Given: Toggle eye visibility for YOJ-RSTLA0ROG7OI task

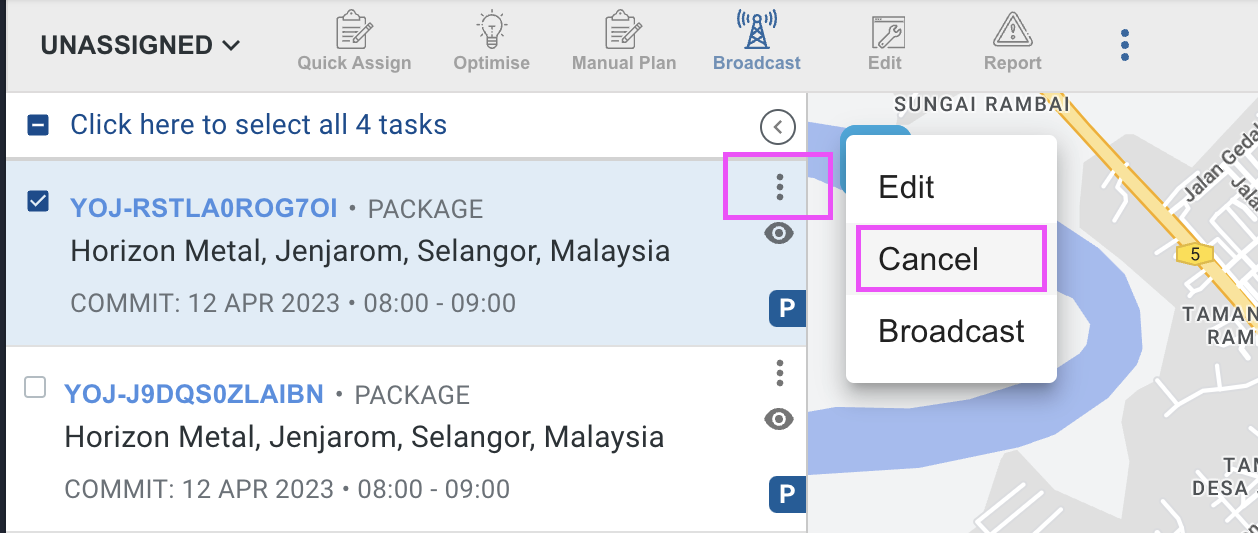Looking at the screenshot, I should pyautogui.click(x=779, y=234).
